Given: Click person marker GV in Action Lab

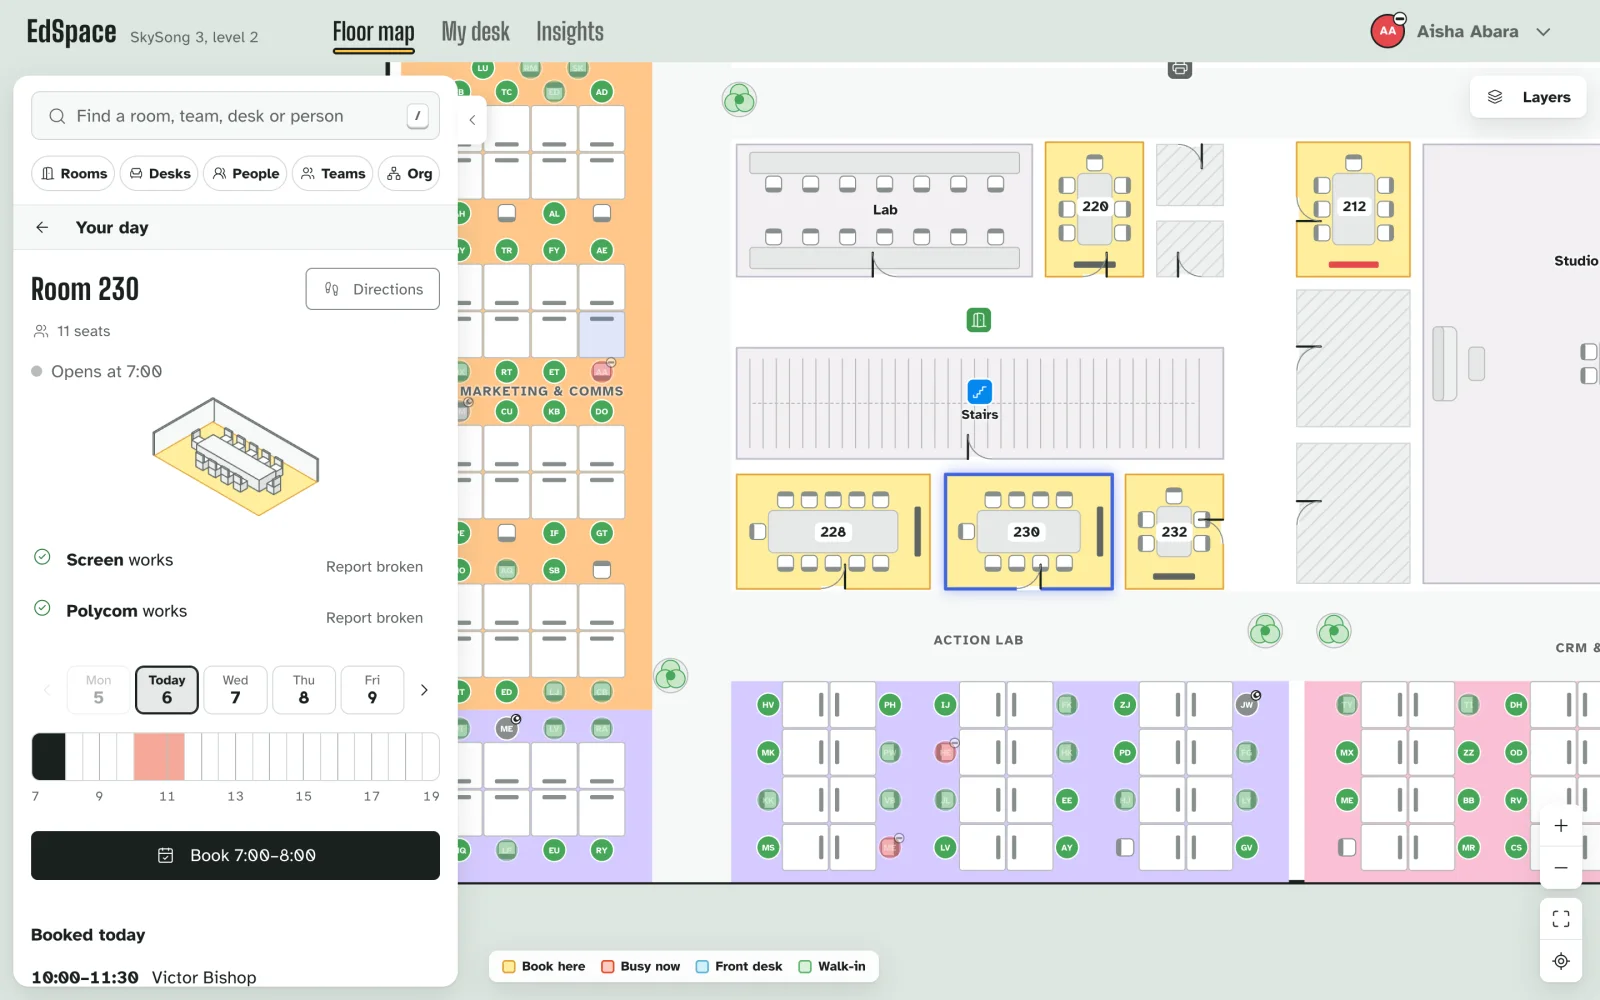Looking at the screenshot, I should pos(1247,847).
